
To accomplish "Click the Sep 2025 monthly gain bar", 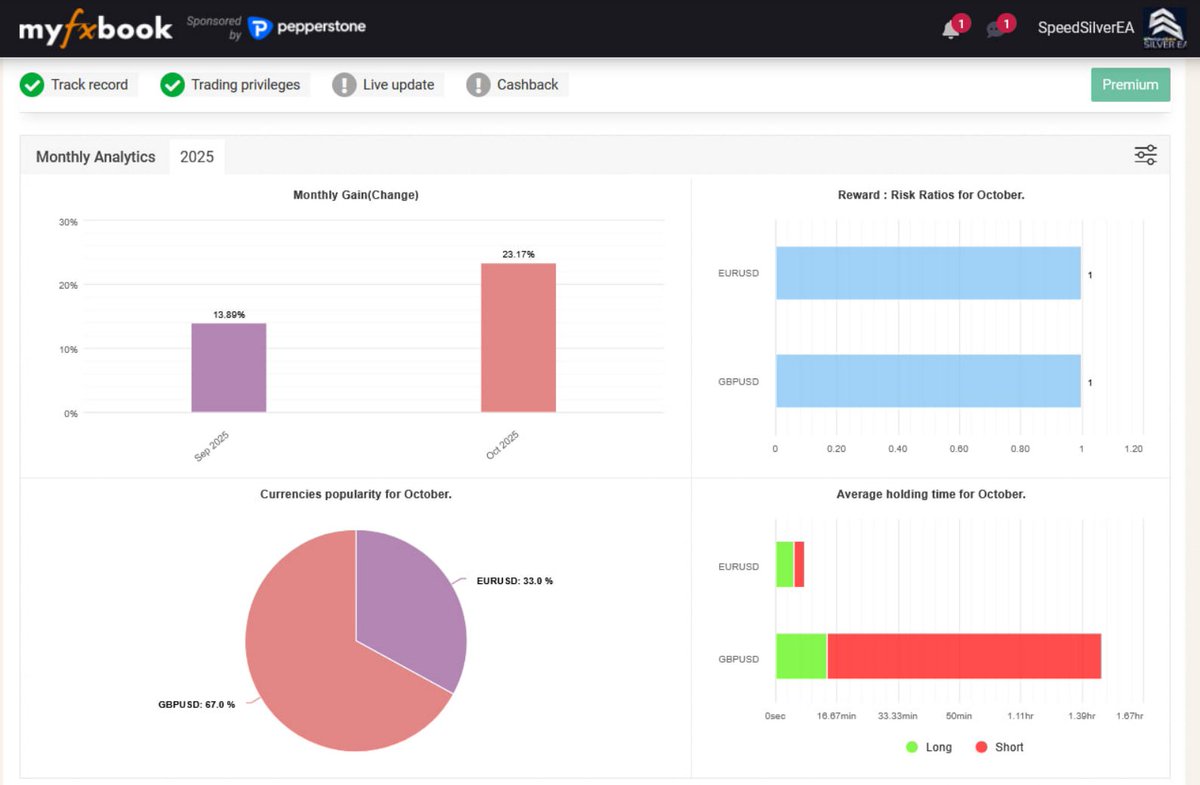I will (x=229, y=368).
